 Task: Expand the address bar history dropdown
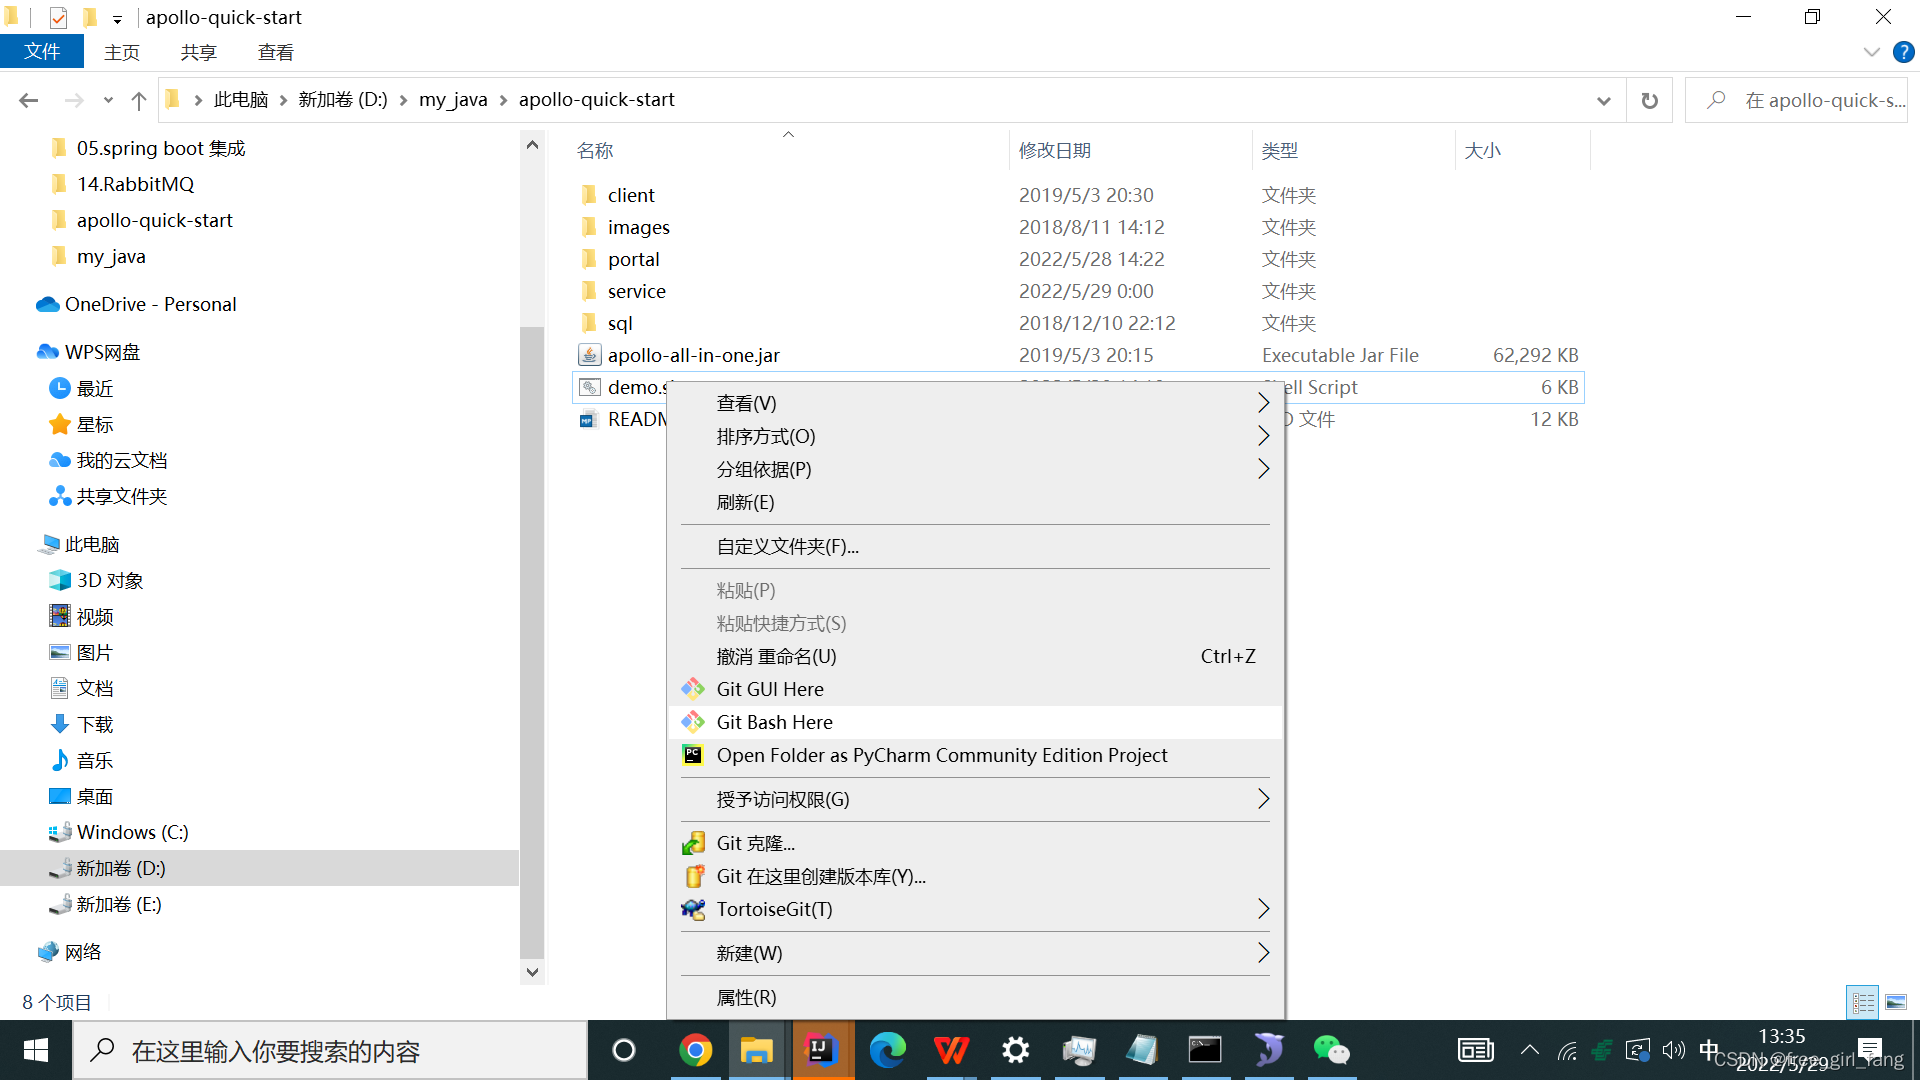pos(1604,100)
